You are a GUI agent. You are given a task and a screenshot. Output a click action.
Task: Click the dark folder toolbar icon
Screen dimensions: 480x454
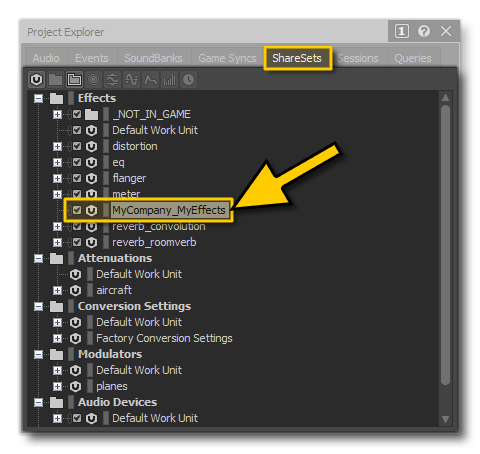coord(55,80)
